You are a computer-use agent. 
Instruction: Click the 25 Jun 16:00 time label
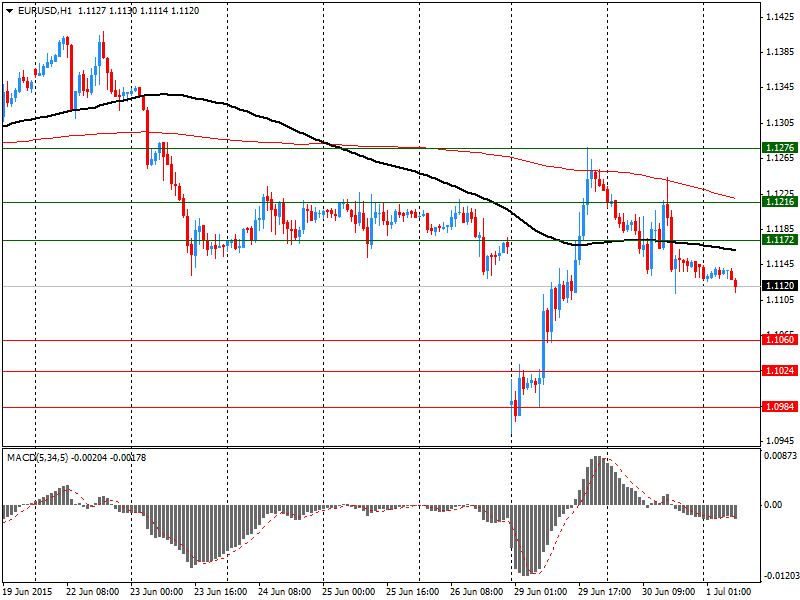coord(412,592)
